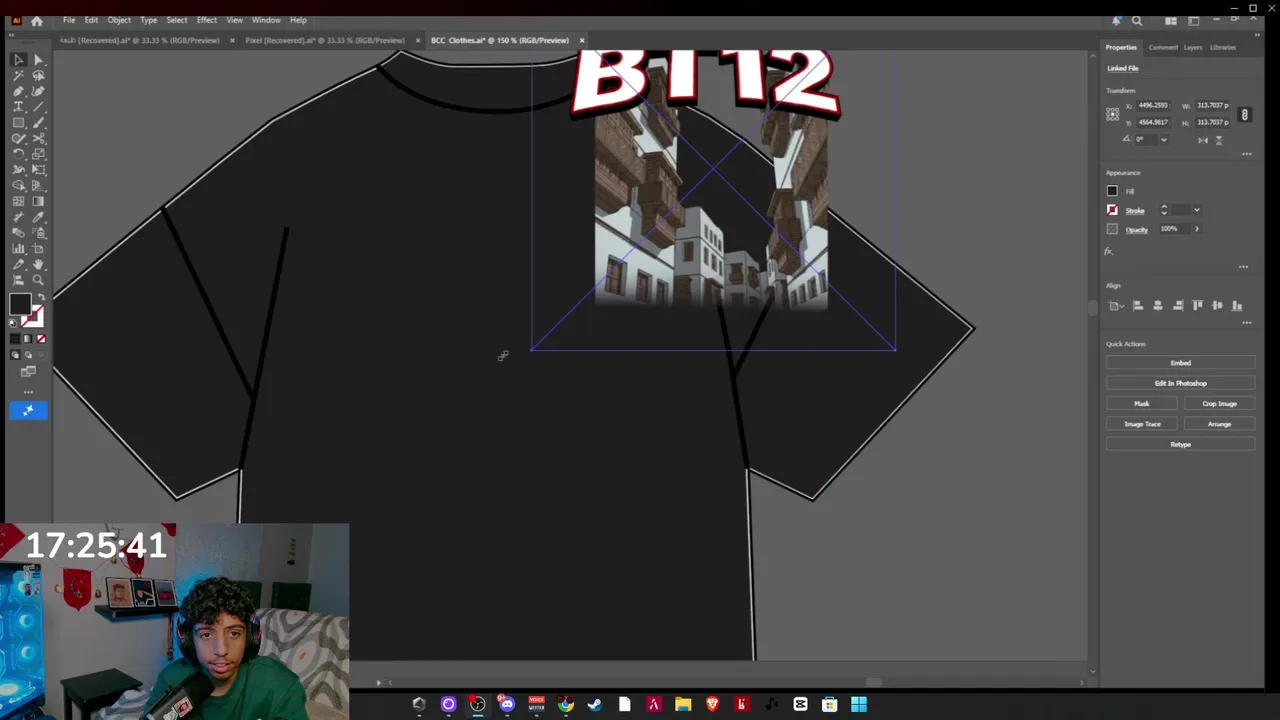Select the Free Transform tool
Viewport: 1280px width, 720px height.
(x=38, y=170)
